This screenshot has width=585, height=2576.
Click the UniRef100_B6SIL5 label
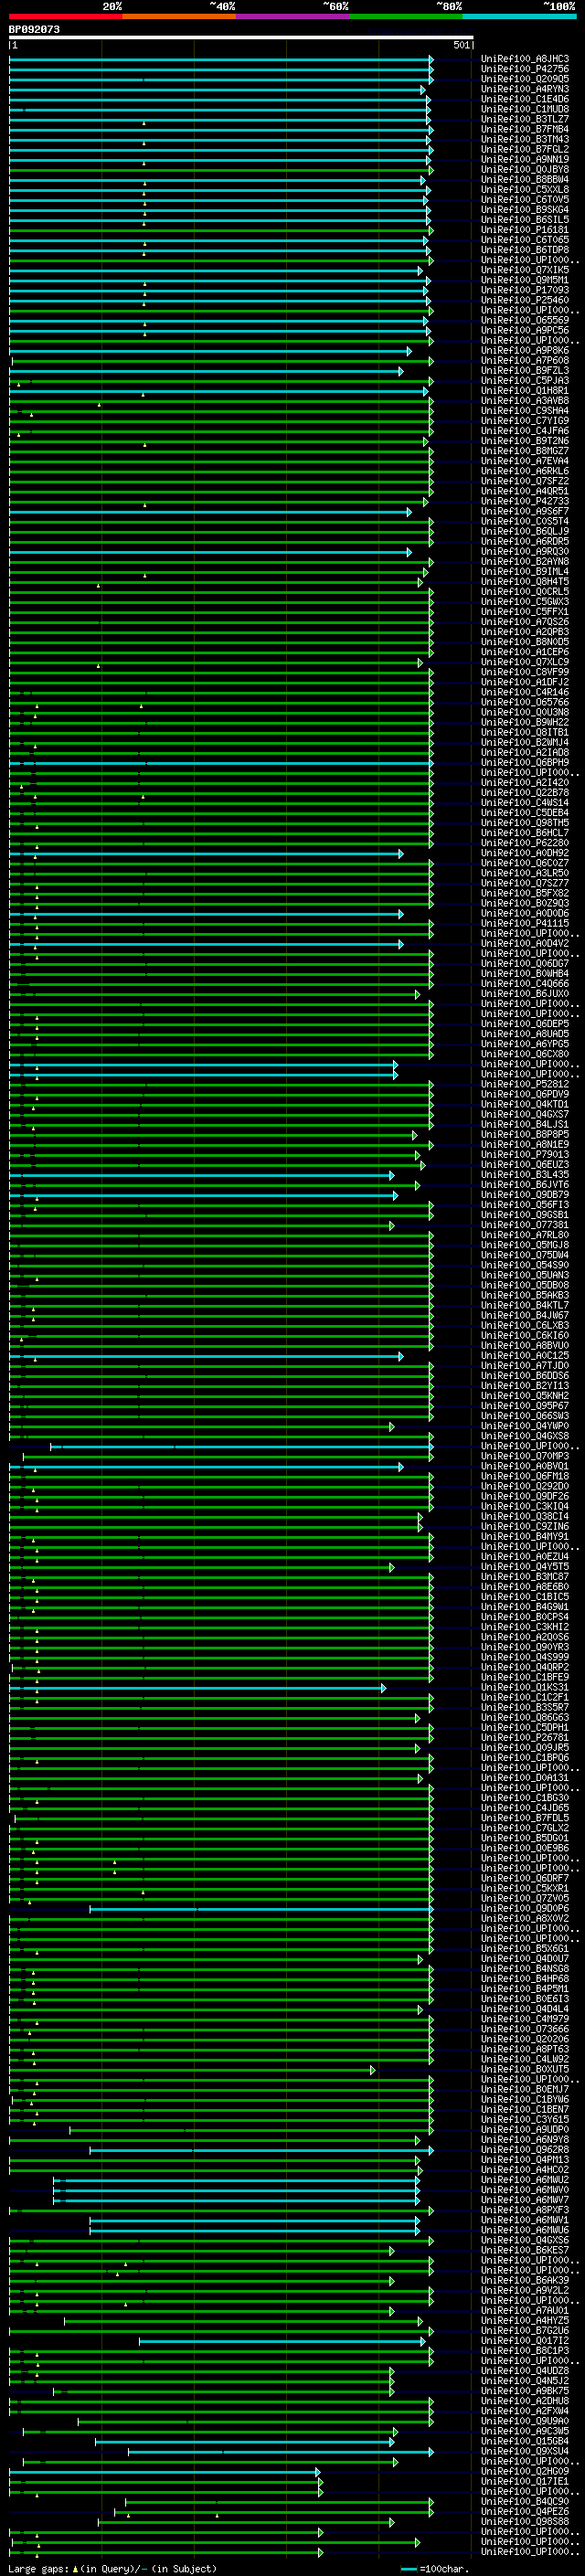tap(525, 219)
